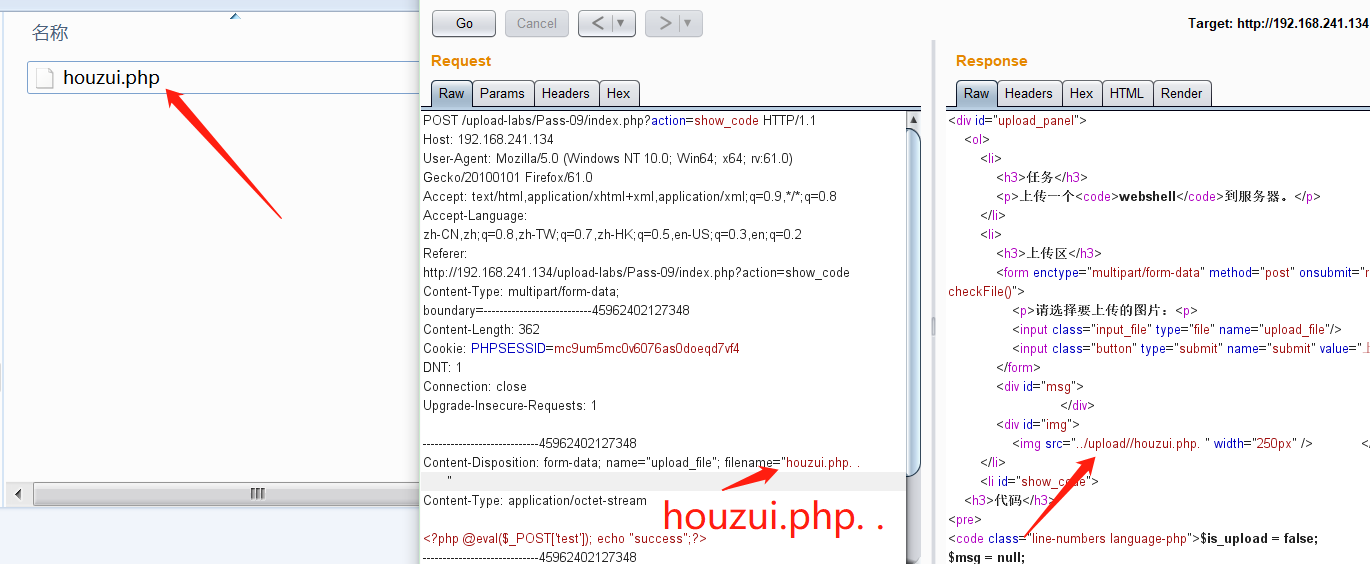Click the form enctype multipart line in response
This screenshot has width=1370, height=564.
click(1183, 272)
